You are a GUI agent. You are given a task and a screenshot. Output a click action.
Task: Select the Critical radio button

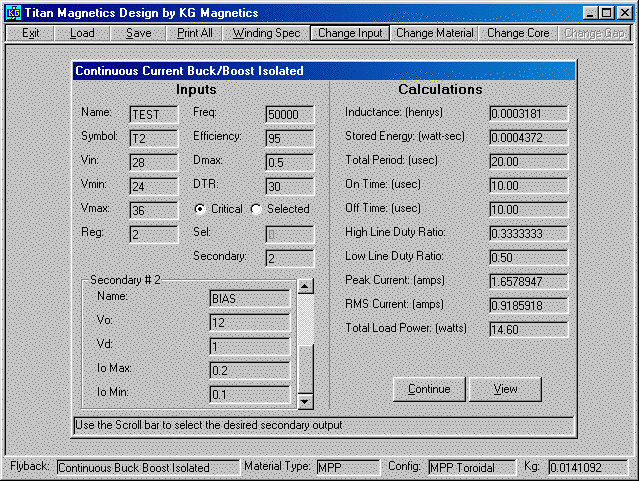(200, 209)
